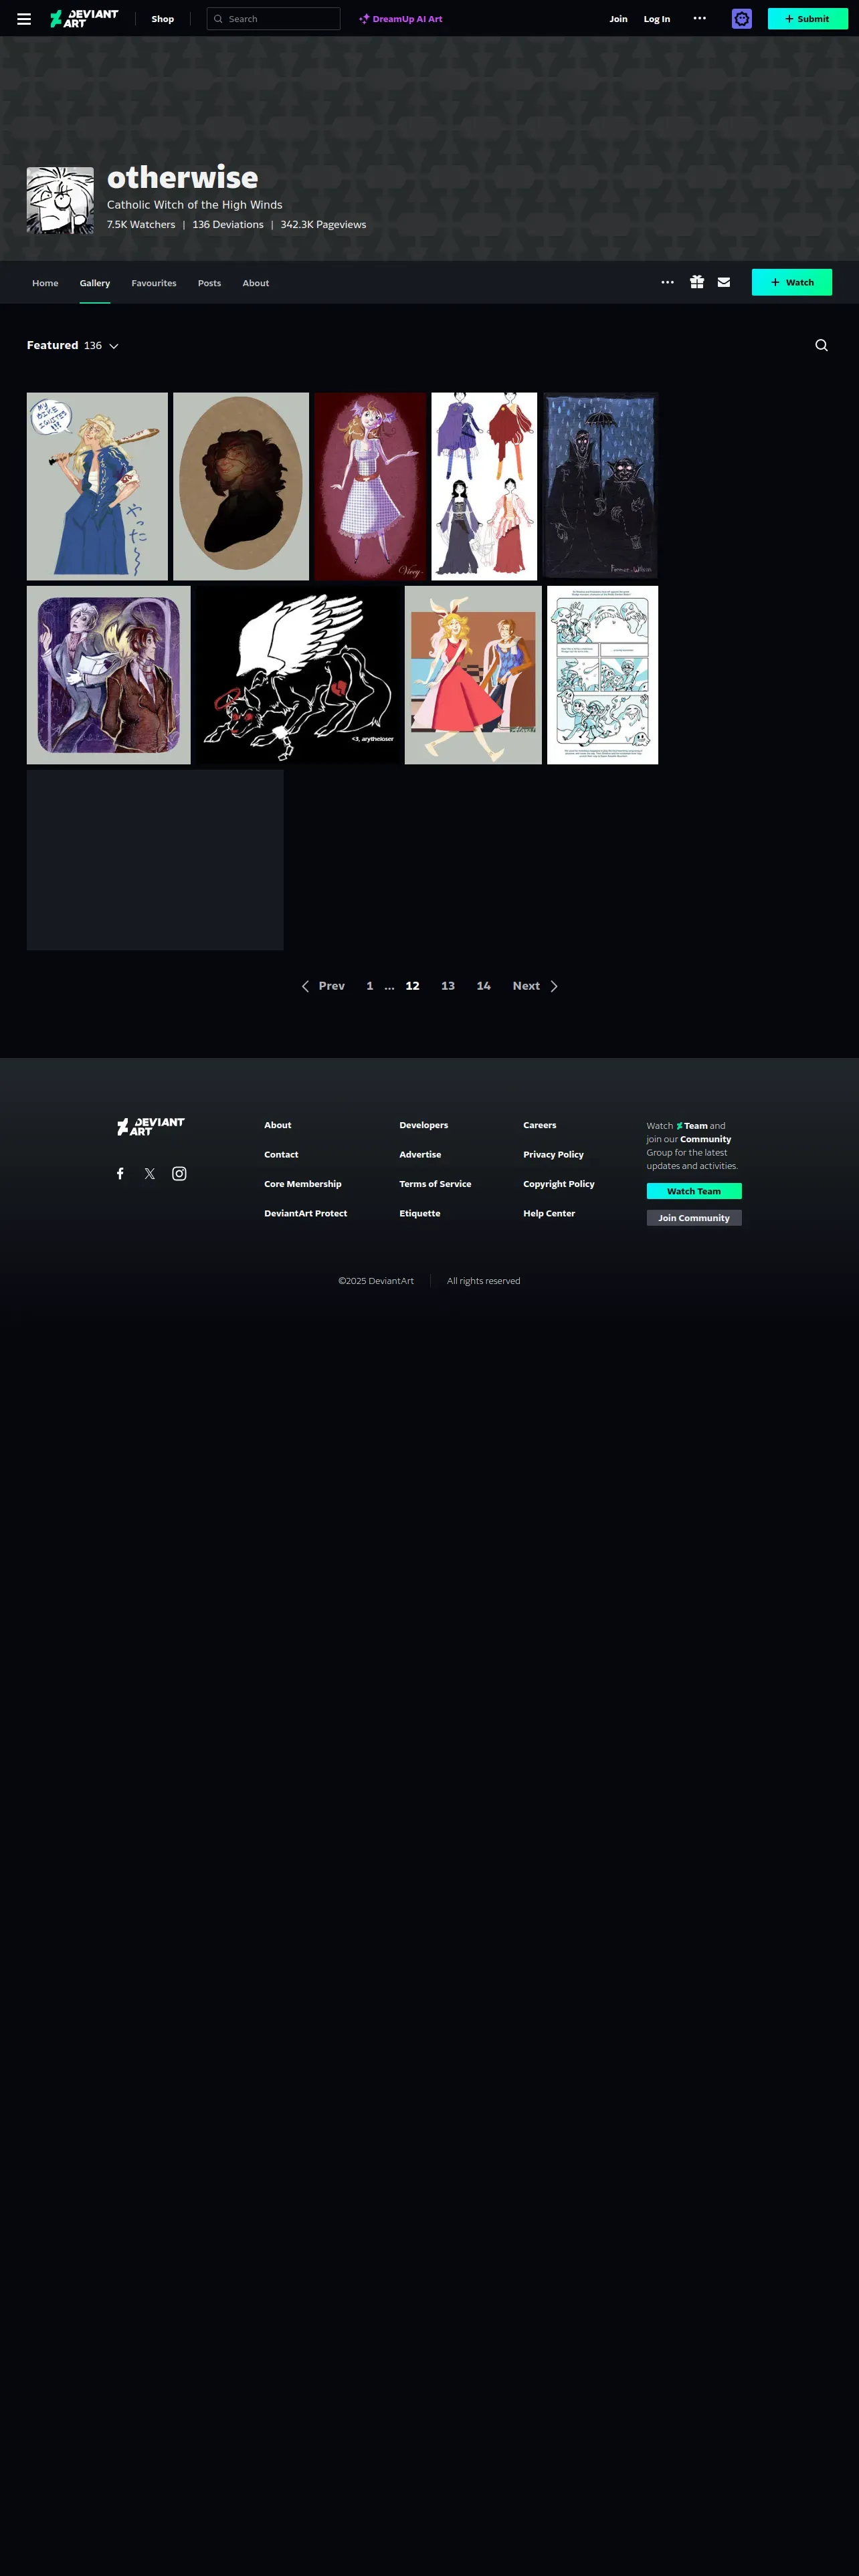Click the DeviantArt Protect link
Screen dimensions: 859x2576
point(306,1214)
